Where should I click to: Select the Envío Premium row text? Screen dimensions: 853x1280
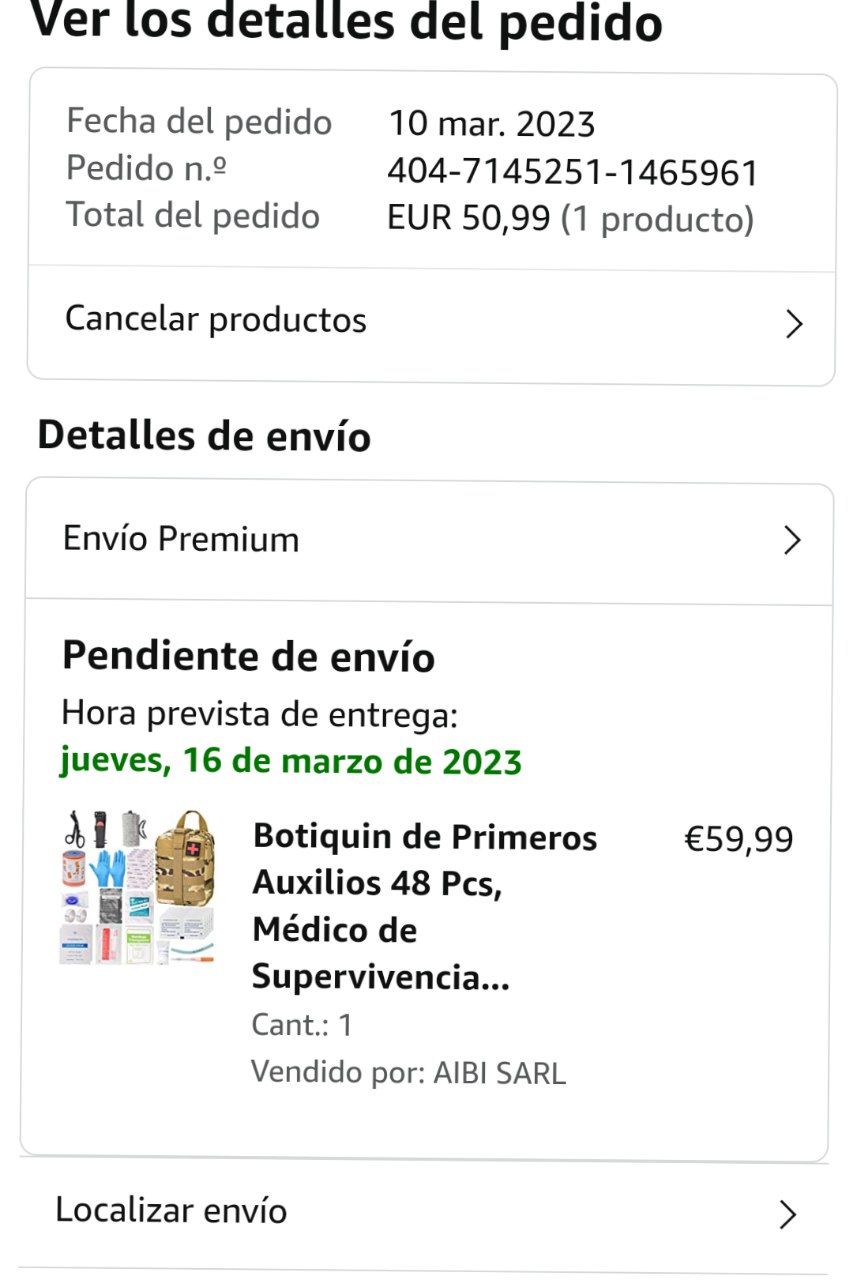pyautogui.click(x=181, y=539)
